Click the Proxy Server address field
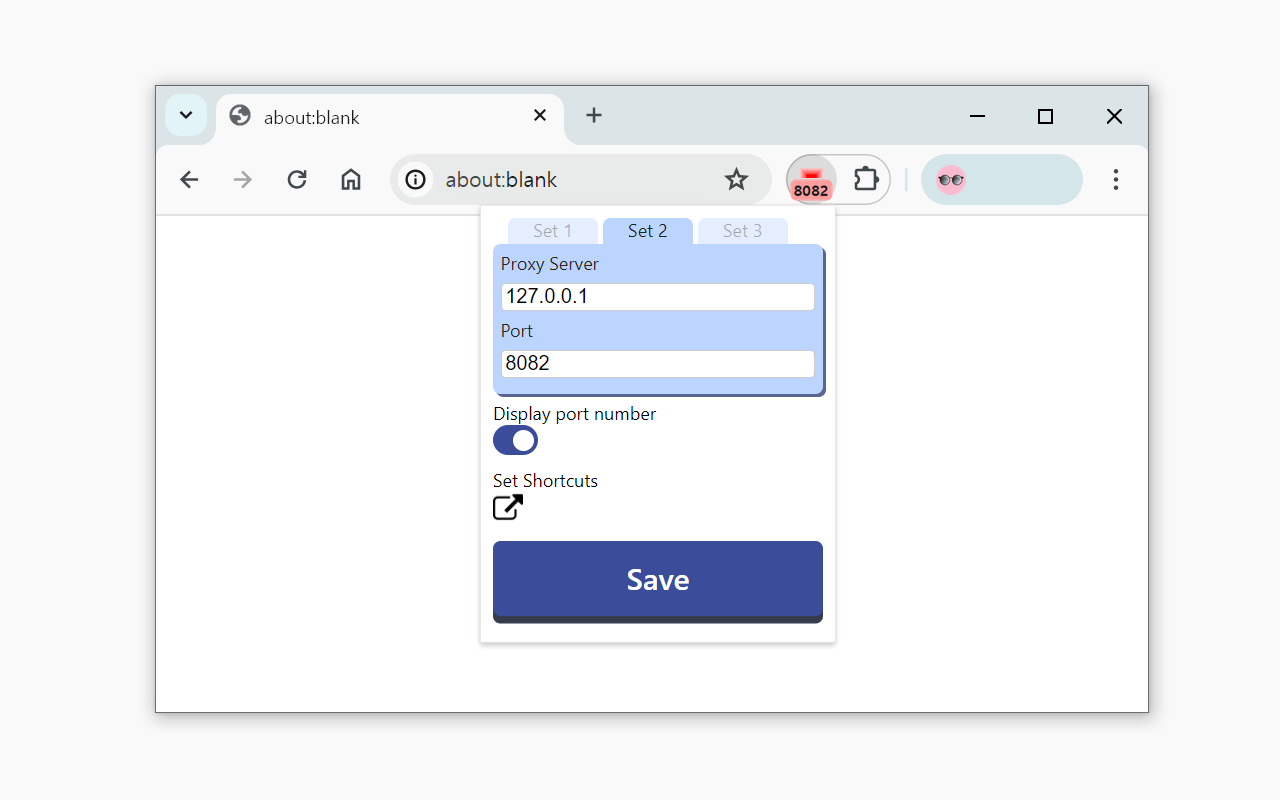Image resolution: width=1280 pixels, height=800 pixels. [657, 296]
